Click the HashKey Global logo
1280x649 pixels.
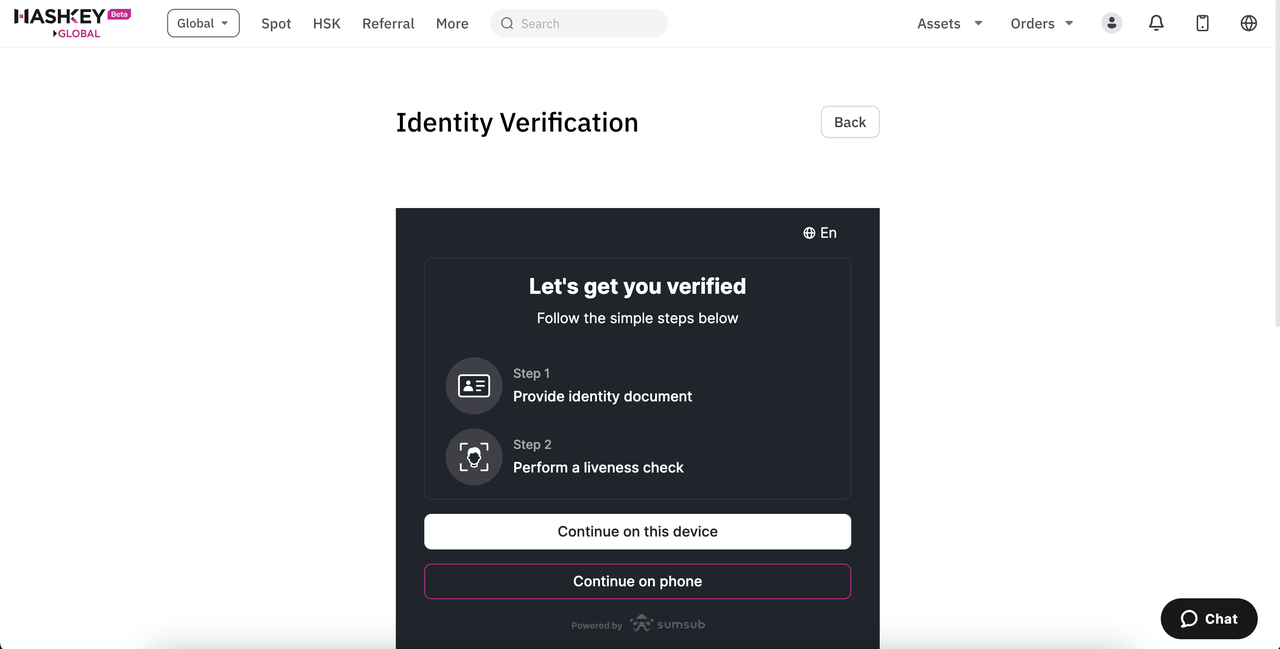72,23
